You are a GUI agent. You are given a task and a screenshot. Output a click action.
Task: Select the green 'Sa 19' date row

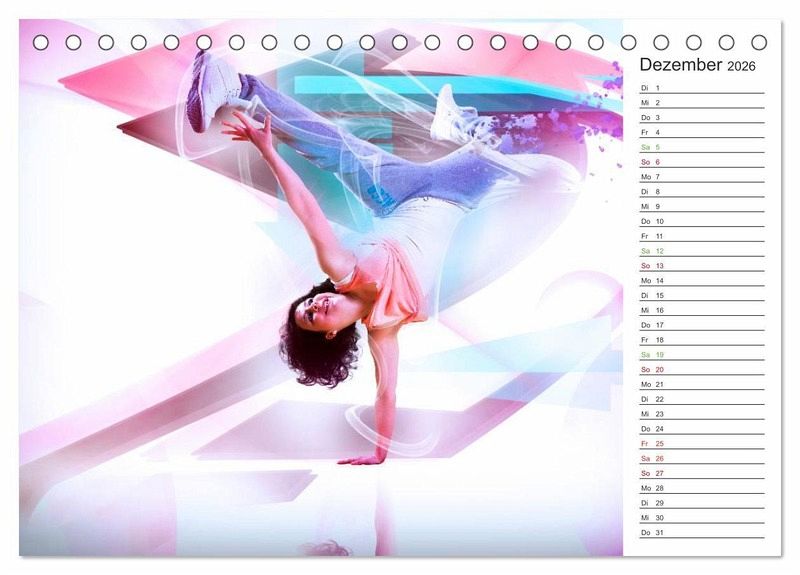(x=702, y=354)
